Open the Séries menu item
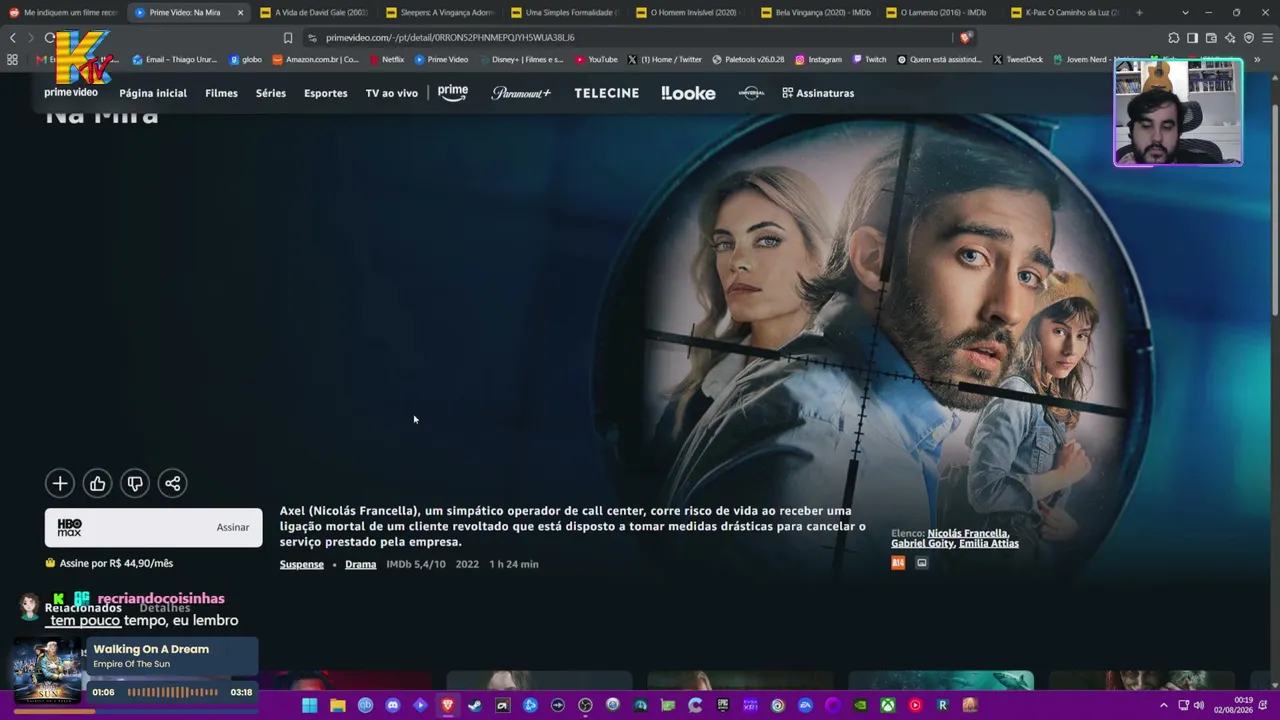1280x720 pixels. point(271,93)
